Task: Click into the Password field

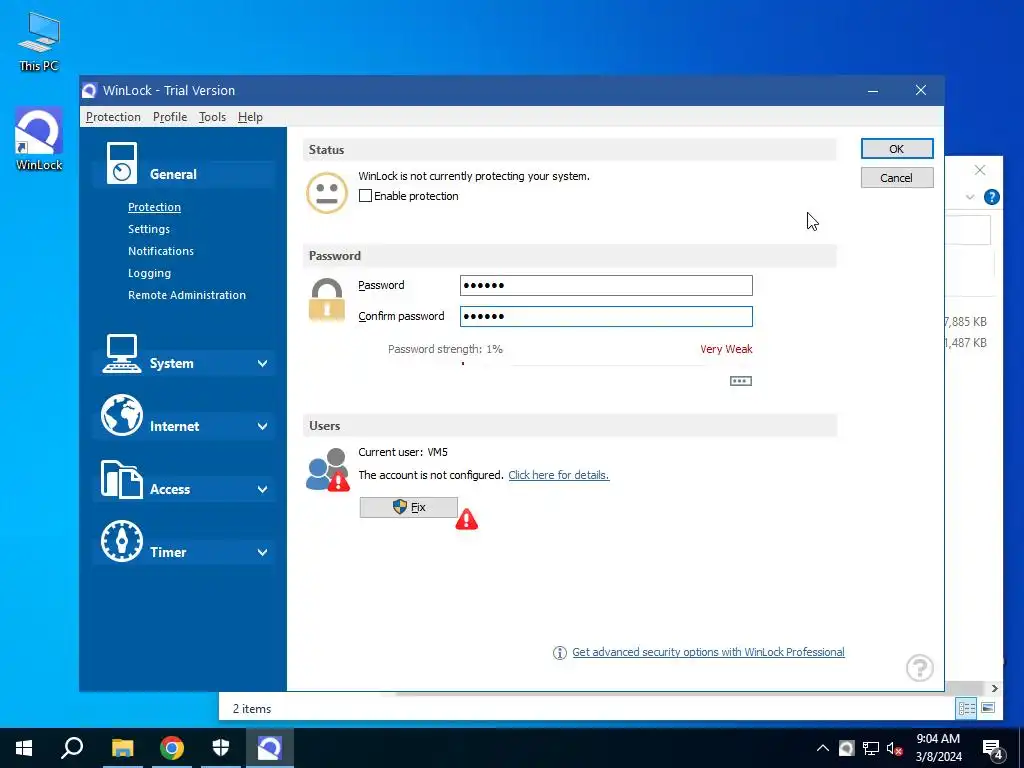Action: point(606,285)
